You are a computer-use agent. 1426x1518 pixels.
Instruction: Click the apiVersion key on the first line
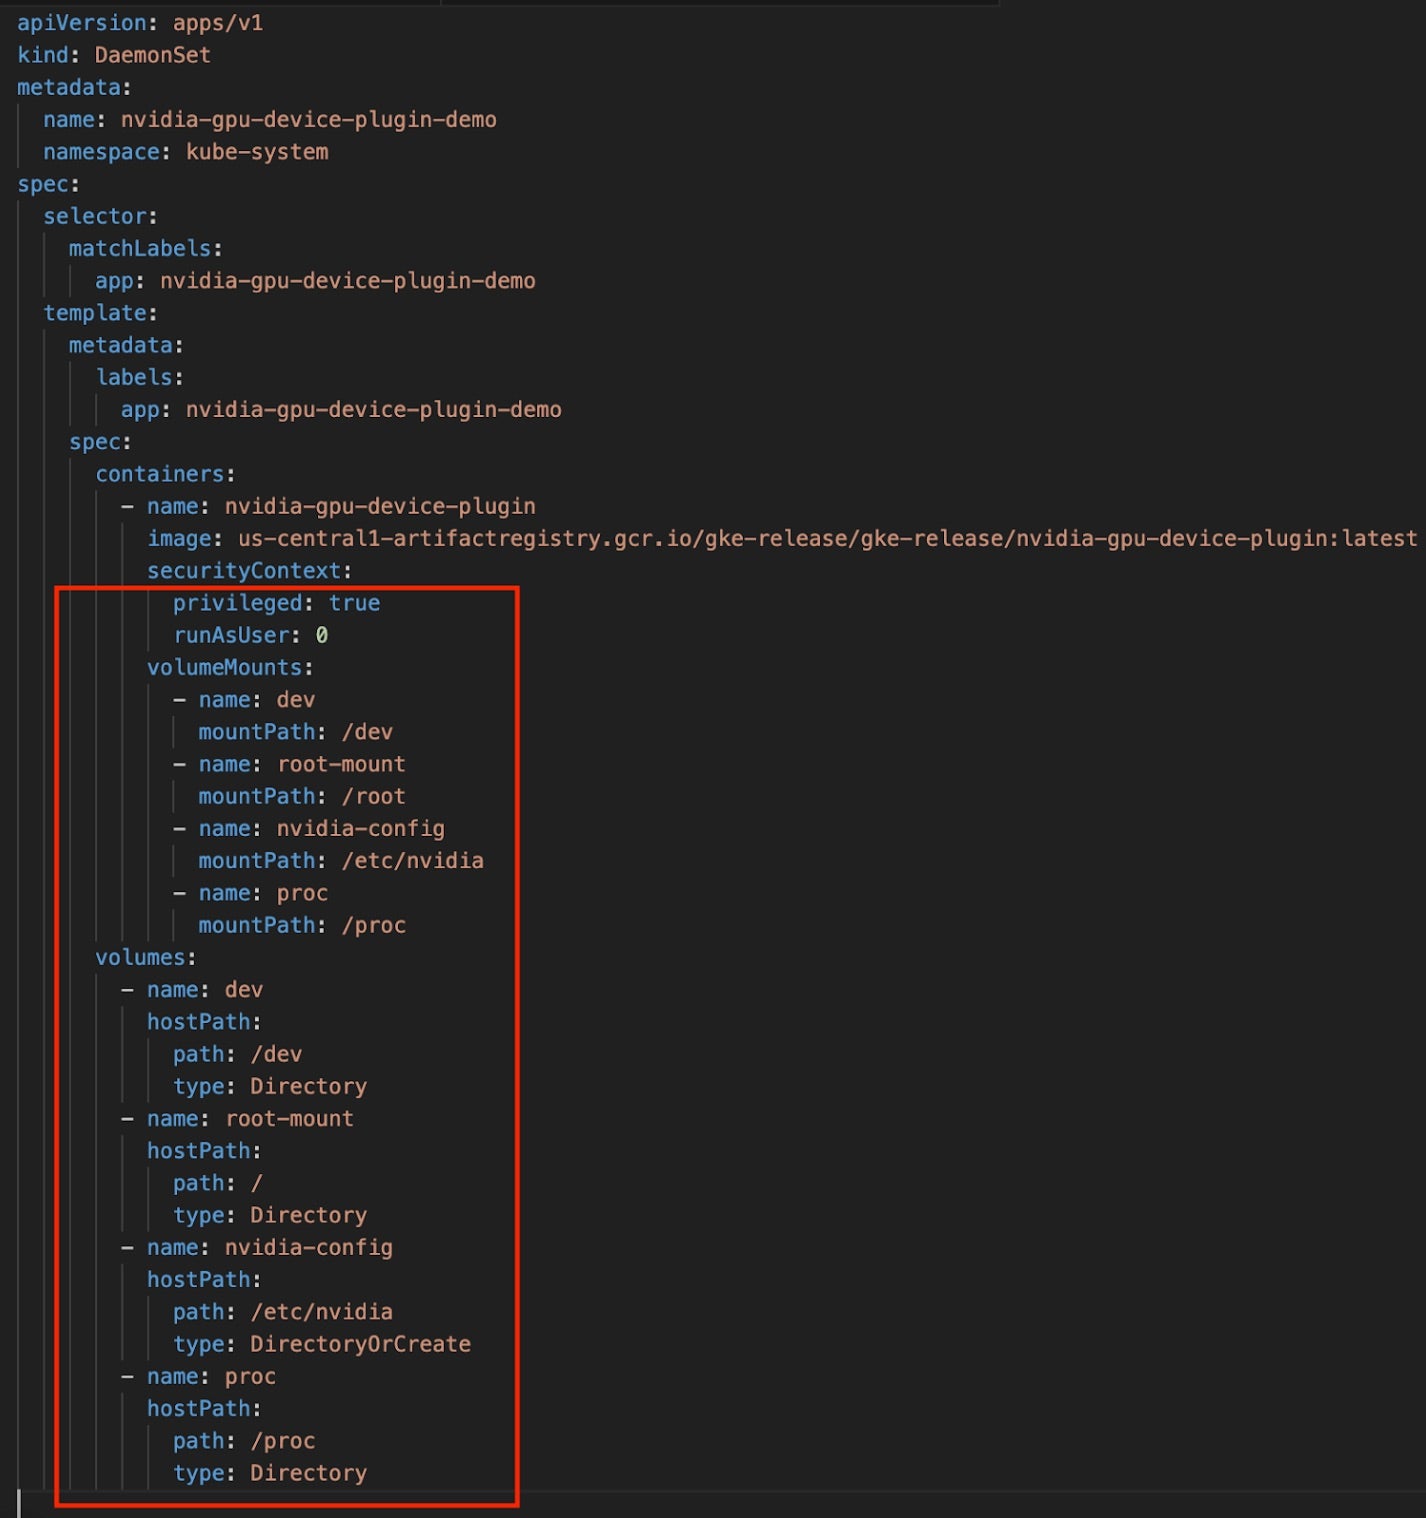82,23
